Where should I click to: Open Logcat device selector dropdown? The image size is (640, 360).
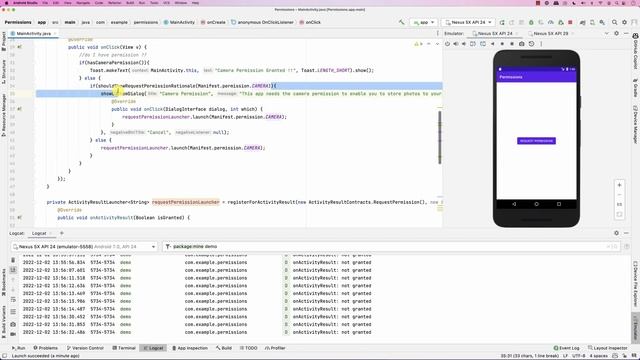tap(84, 247)
